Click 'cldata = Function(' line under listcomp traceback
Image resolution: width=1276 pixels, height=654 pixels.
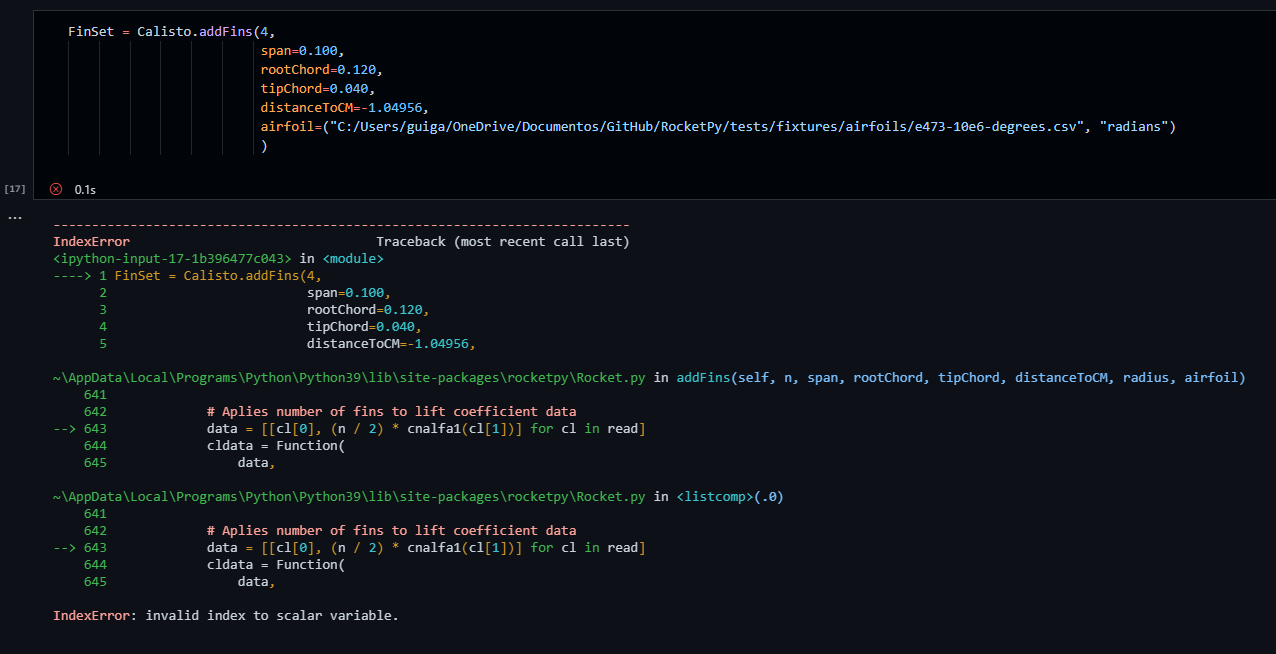coord(275,565)
